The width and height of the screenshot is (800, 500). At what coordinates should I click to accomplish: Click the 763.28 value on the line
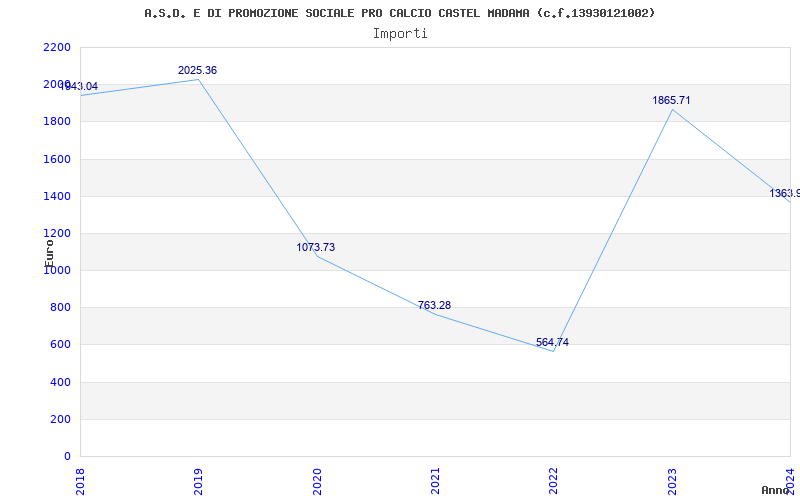click(x=434, y=306)
